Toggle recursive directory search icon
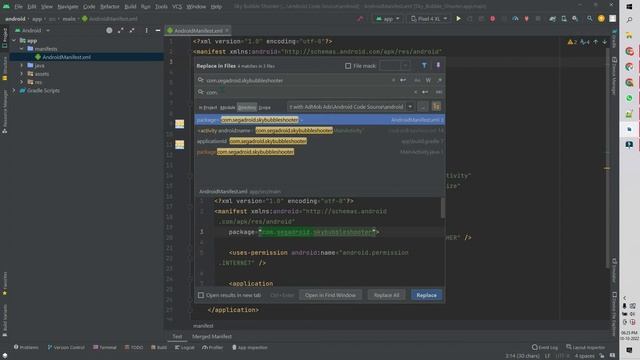This screenshot has height=360, width=640. 436,107
